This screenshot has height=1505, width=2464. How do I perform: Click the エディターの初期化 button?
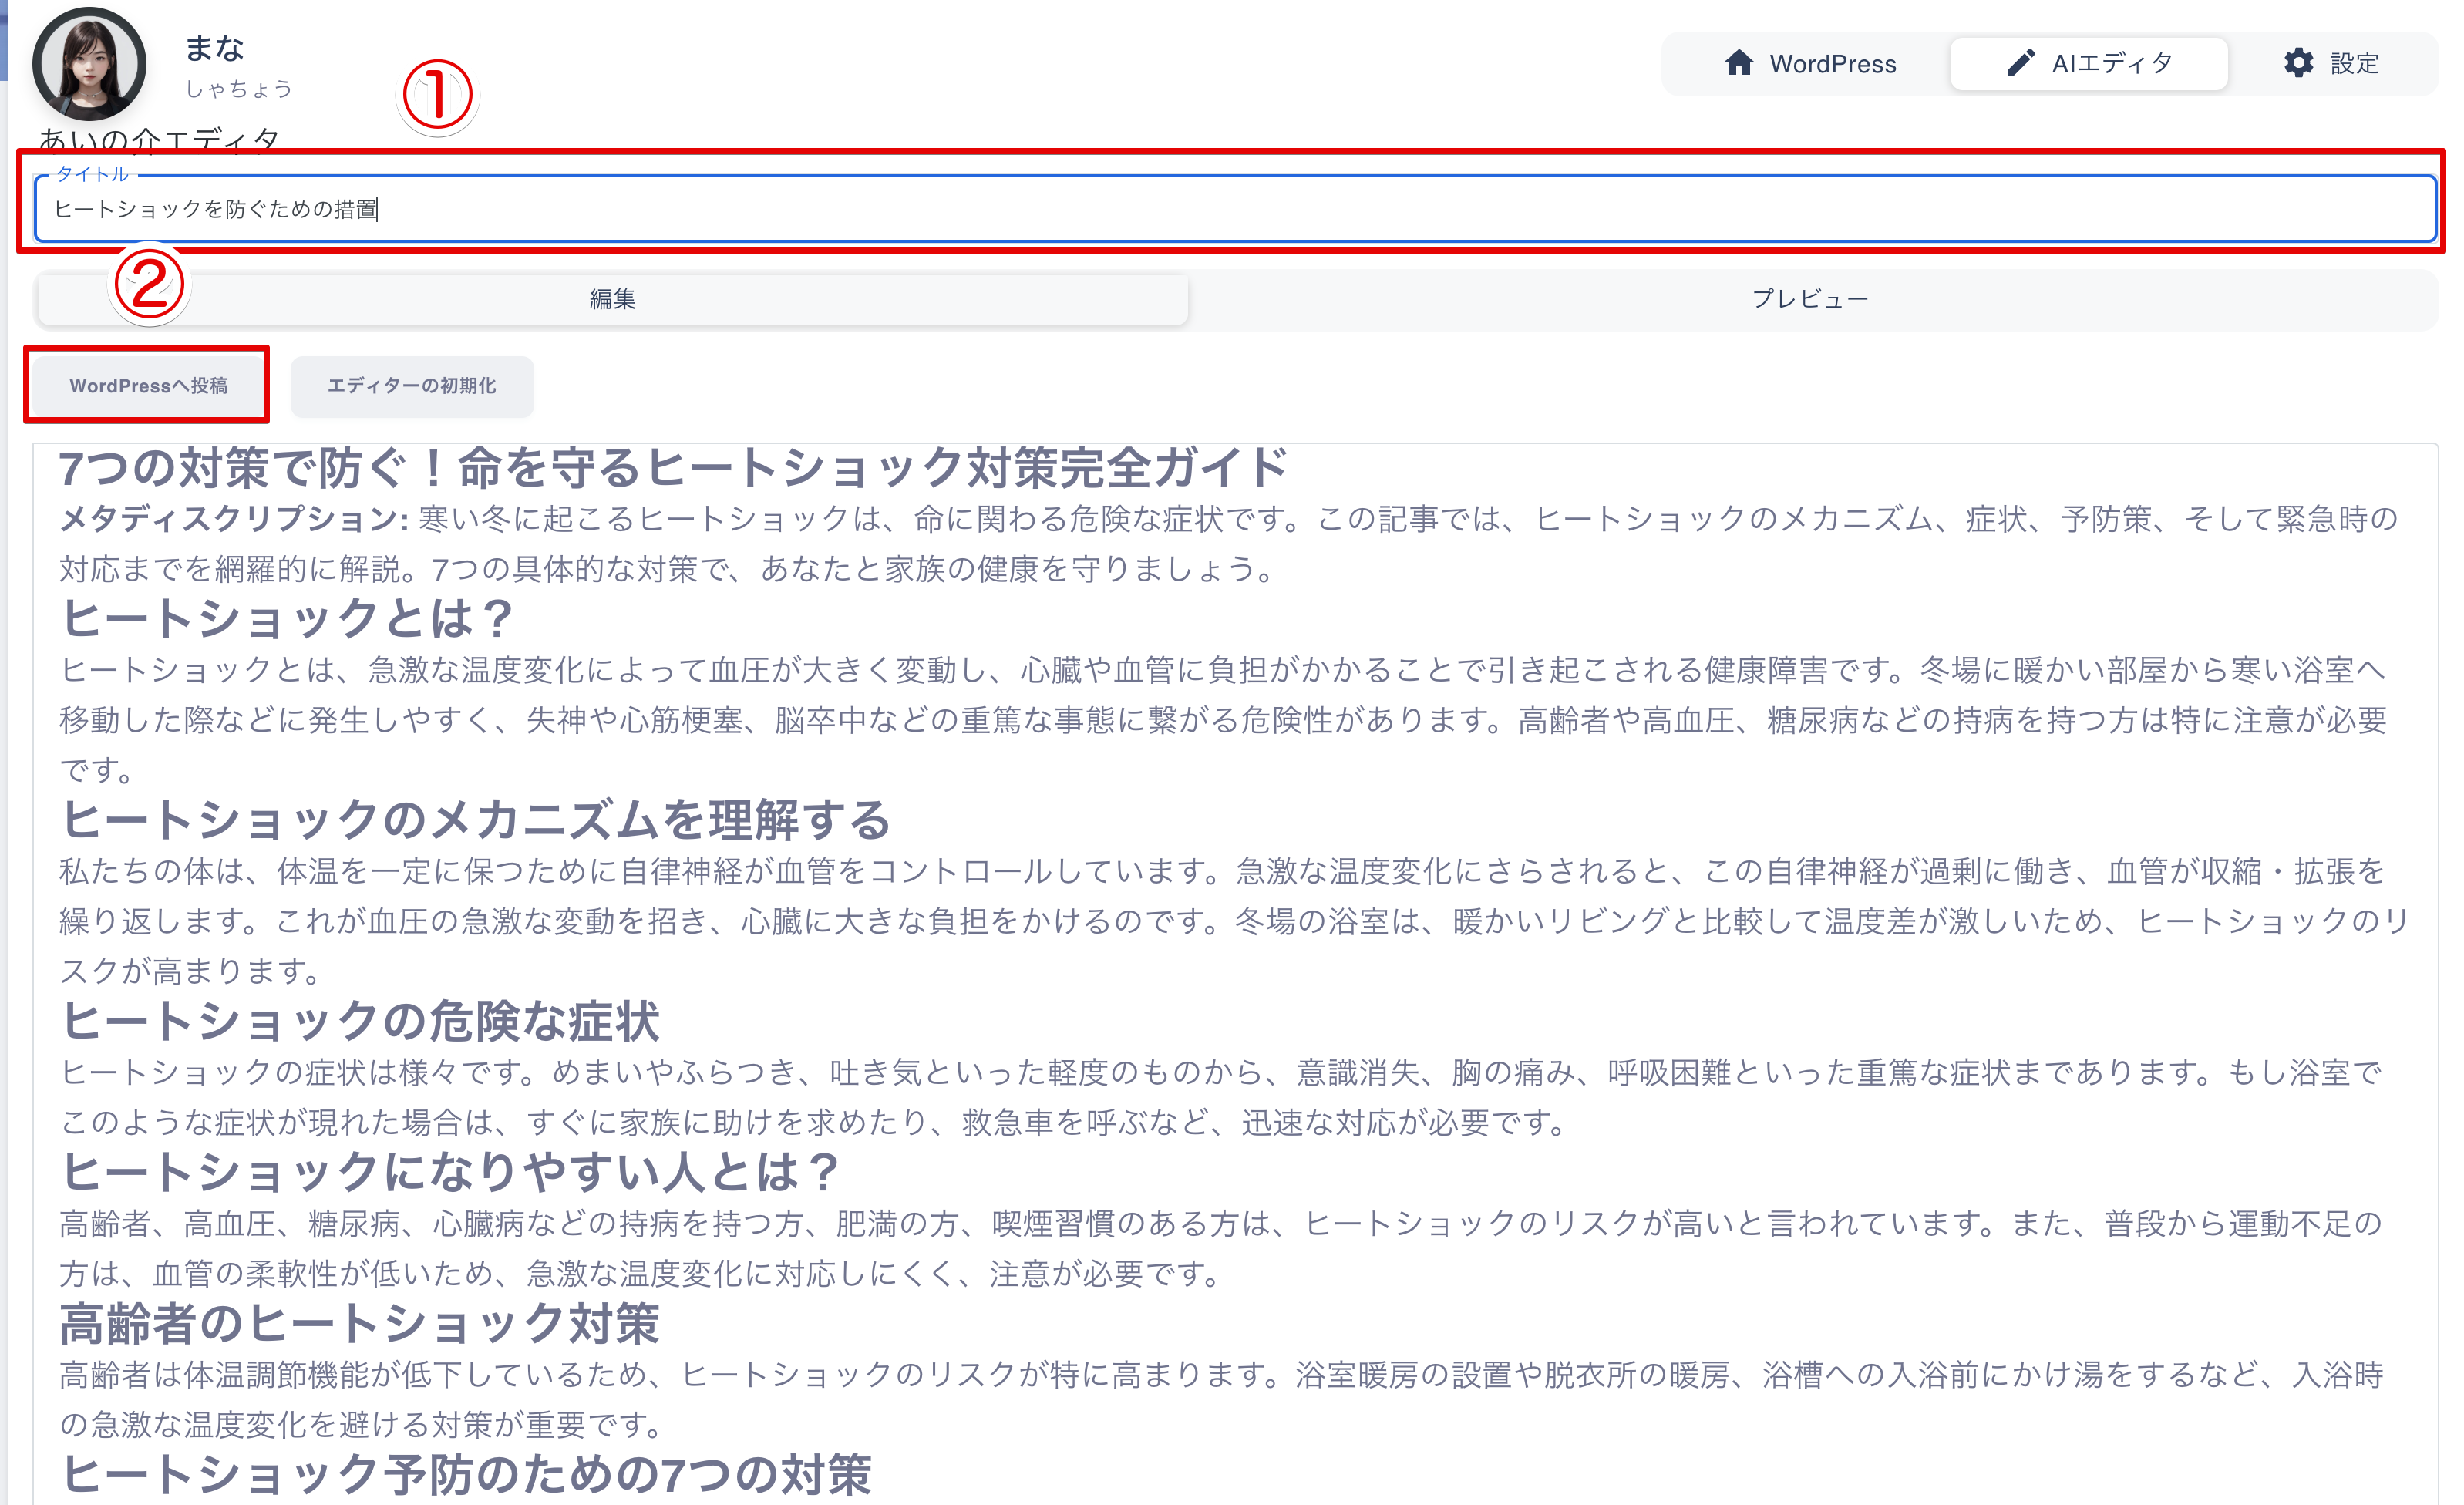tap(411, 386)
